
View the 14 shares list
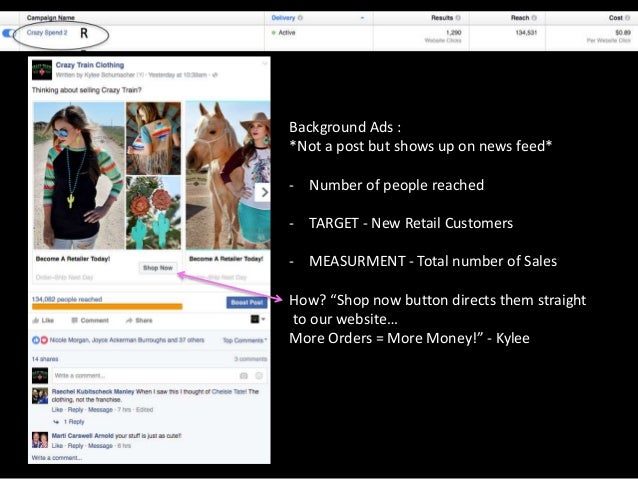(45, 359)
